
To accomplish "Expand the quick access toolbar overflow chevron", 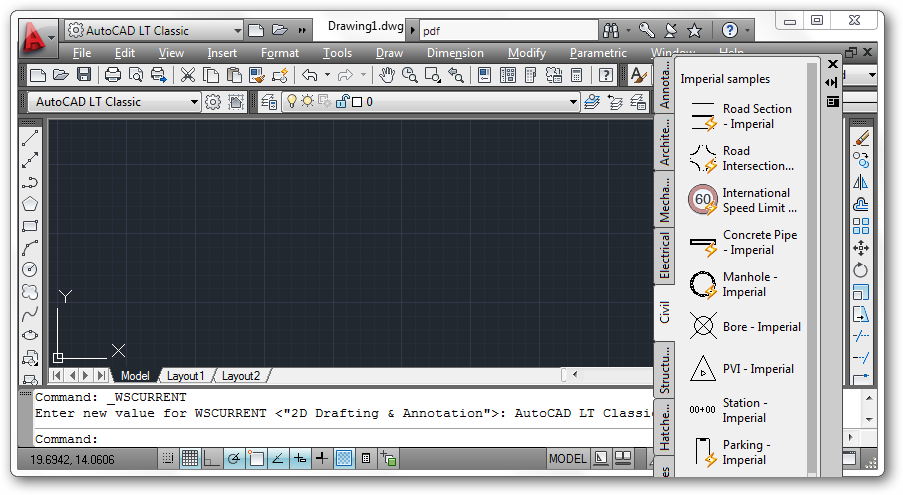I will click(302, 30).
